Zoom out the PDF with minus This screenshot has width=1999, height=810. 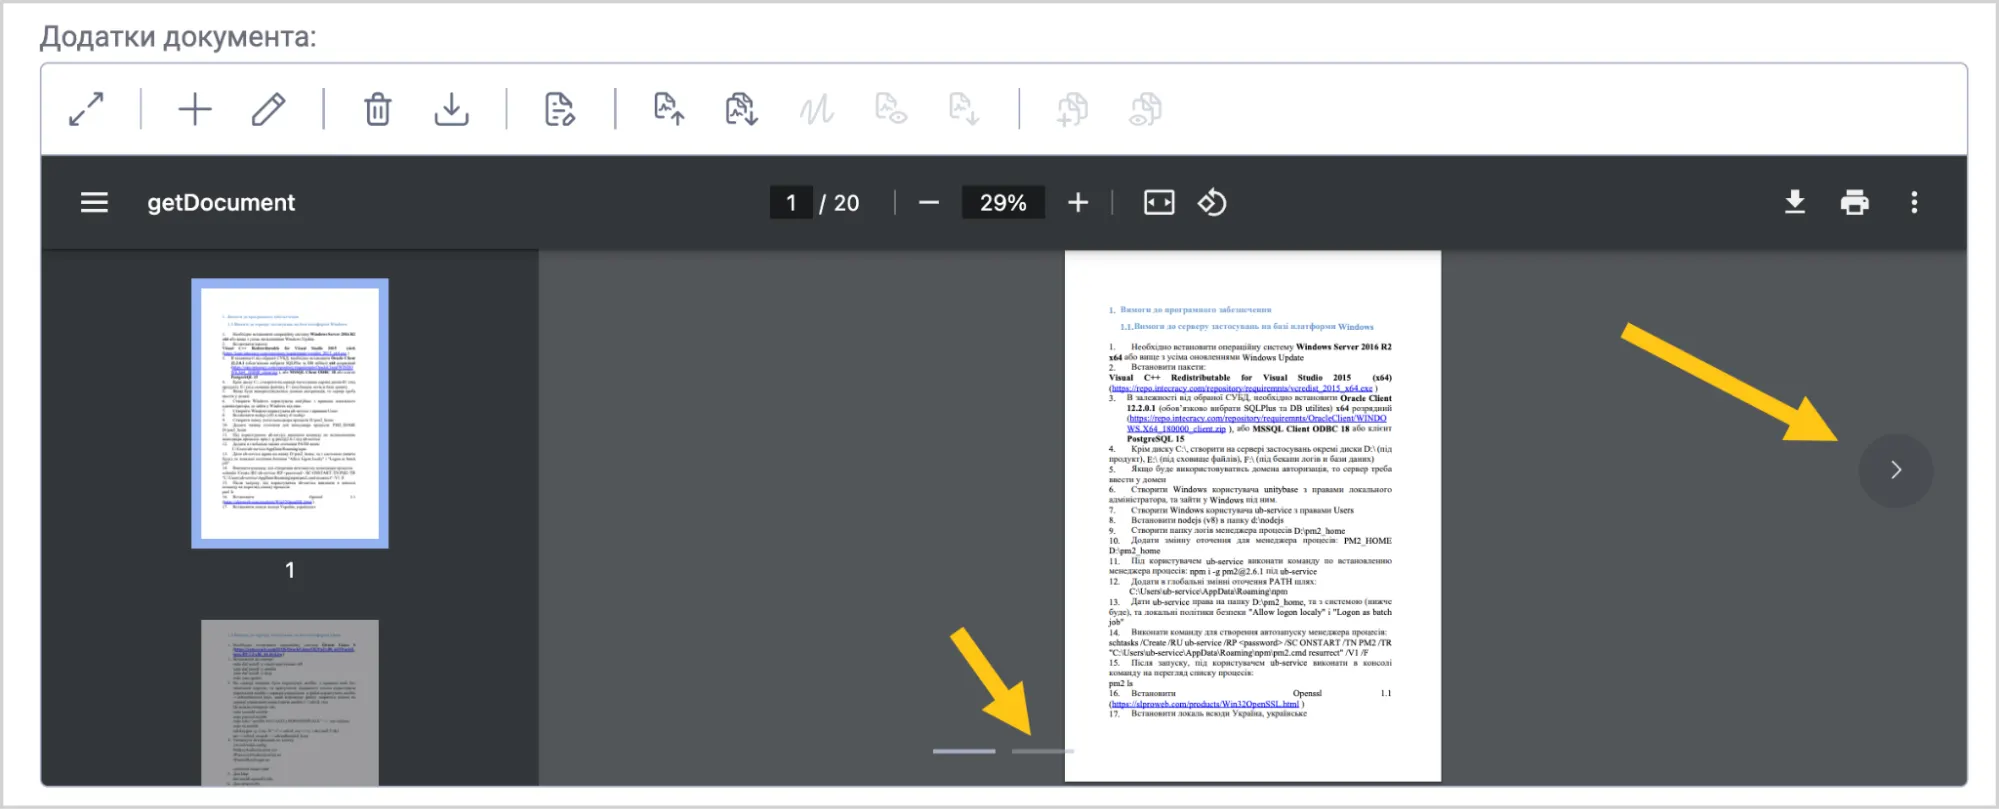click(x=929, y=203)
